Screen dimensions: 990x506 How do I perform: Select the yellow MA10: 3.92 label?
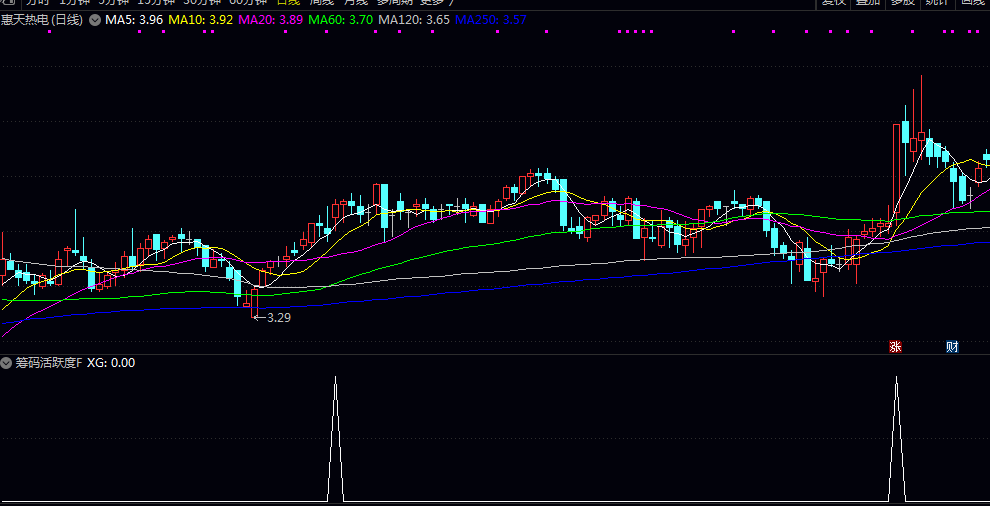[201, 20]
